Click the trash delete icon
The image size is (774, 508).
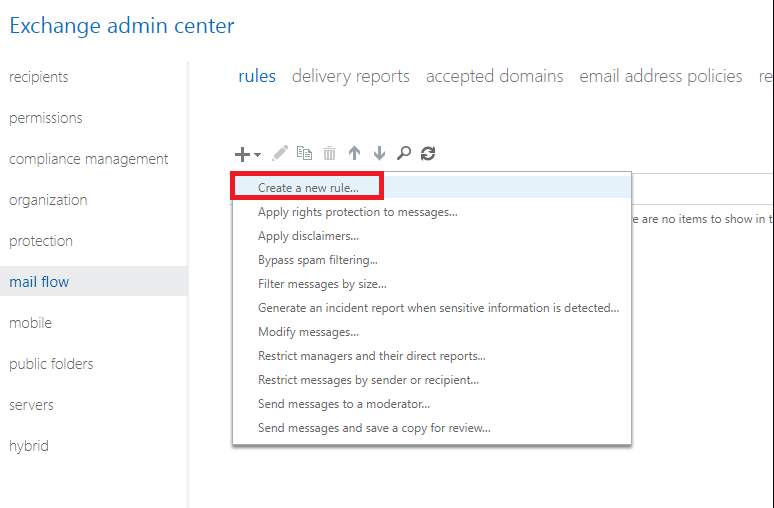click(x=329, y=154)
